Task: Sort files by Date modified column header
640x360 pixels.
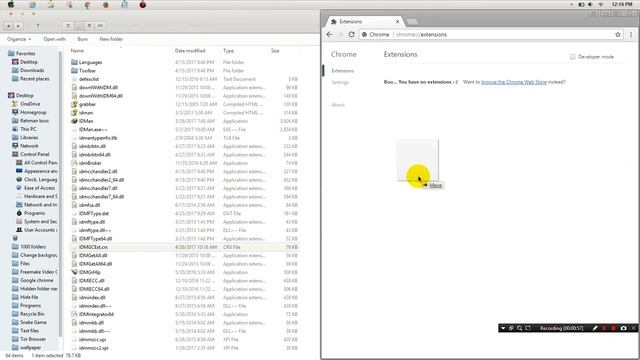Action: click(x=190, y=51)
